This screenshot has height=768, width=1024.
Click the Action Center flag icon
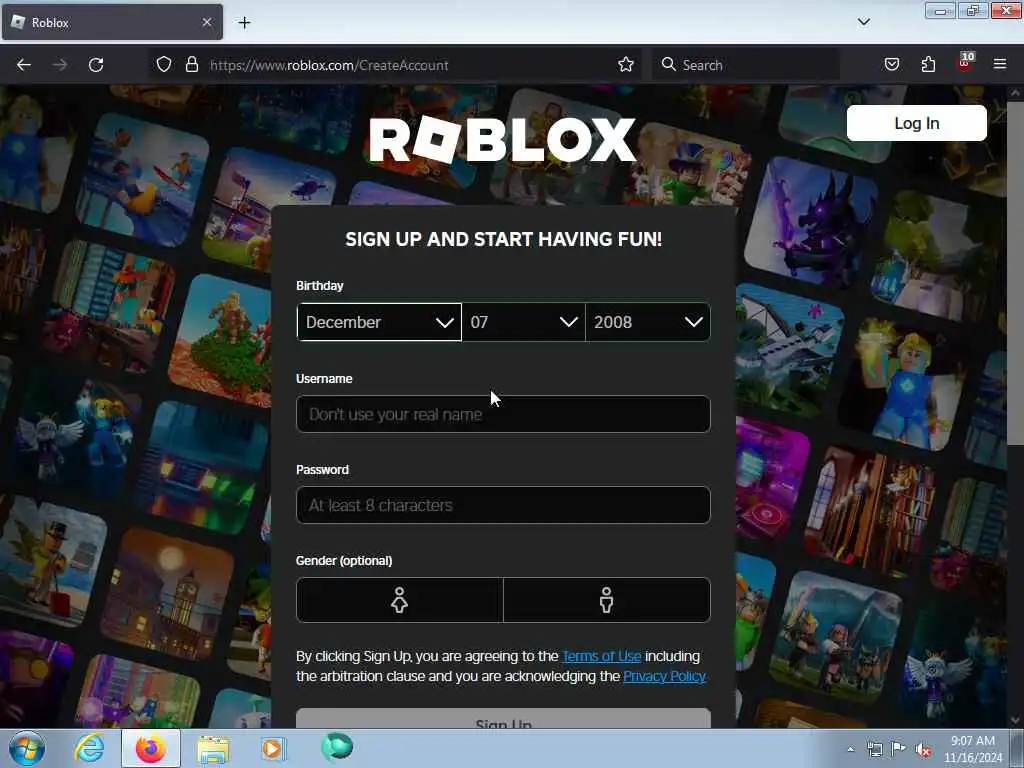(899, 749)
